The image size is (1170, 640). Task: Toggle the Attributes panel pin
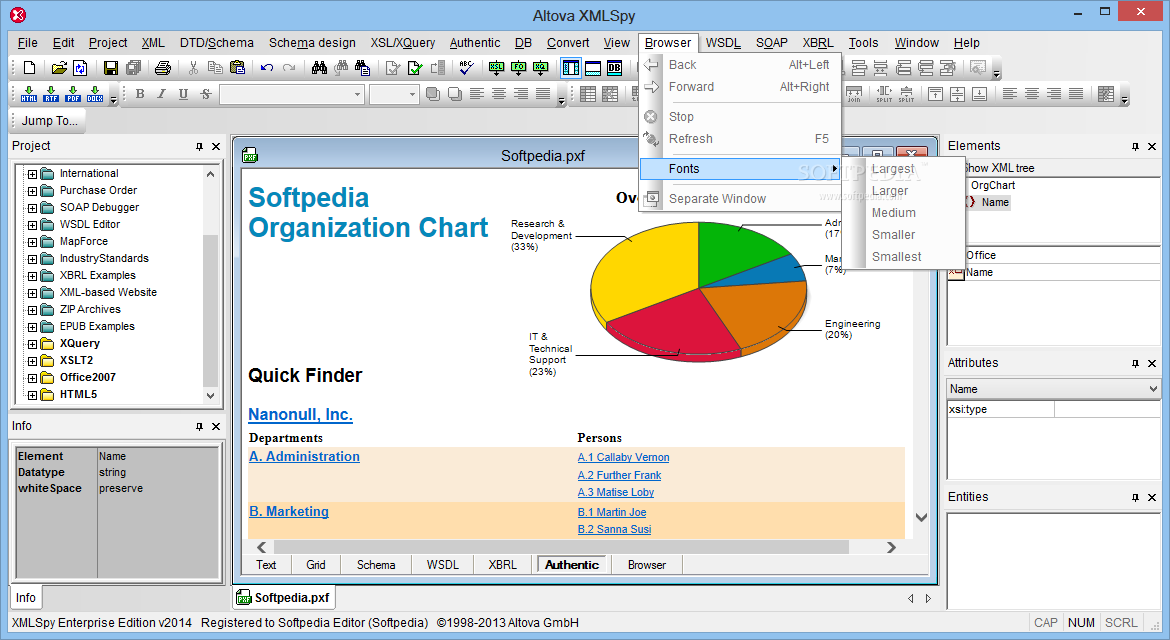1135,363
